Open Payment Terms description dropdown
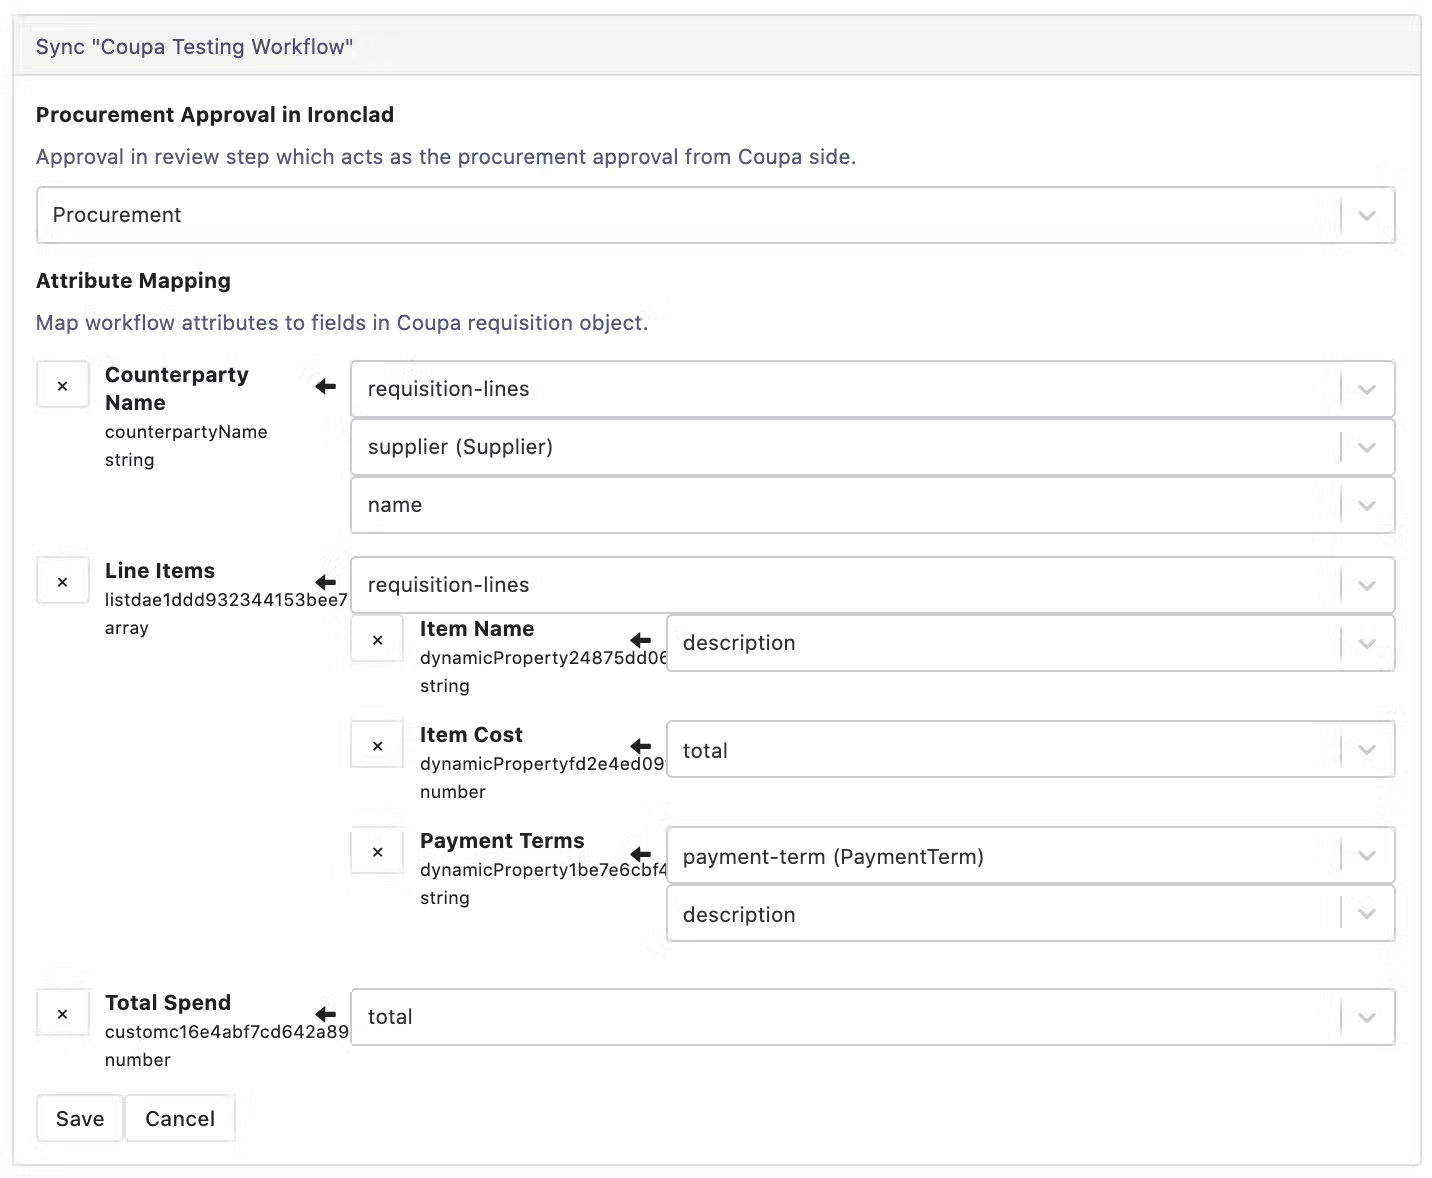The image size is (1432, 1178). (1030, 915)
